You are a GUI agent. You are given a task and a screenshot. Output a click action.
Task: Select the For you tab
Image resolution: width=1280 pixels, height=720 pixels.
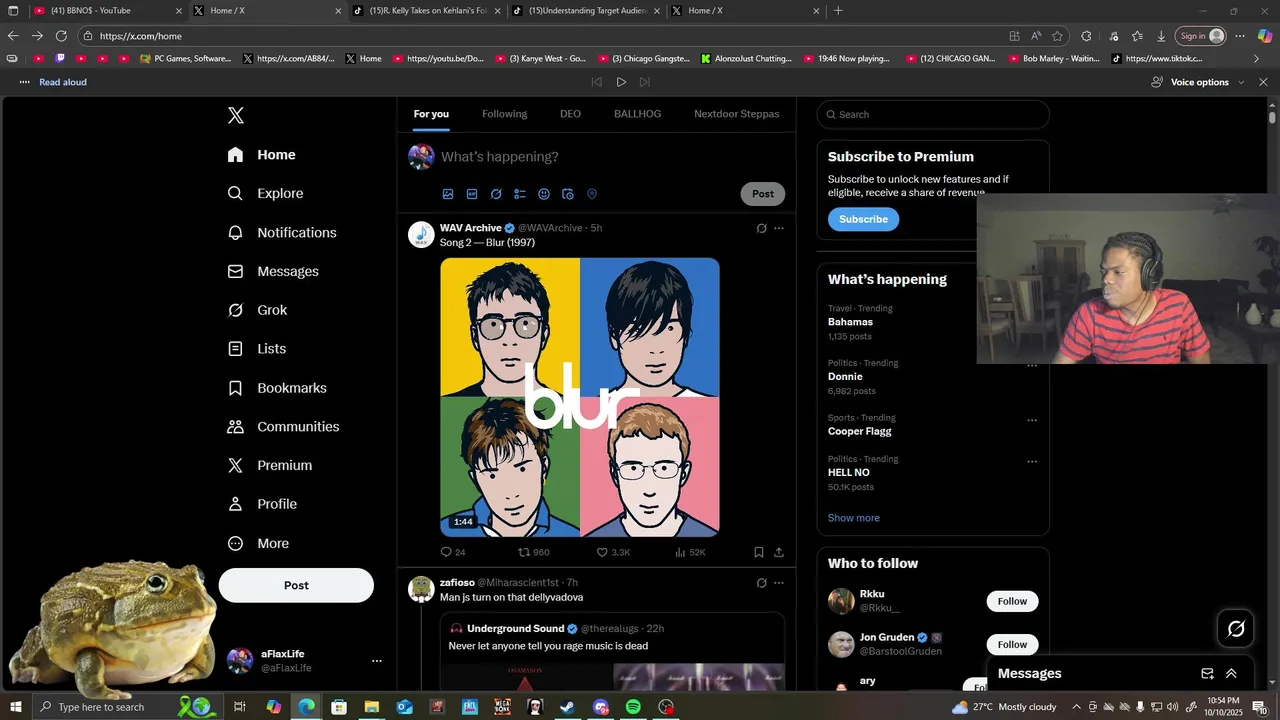431,114
